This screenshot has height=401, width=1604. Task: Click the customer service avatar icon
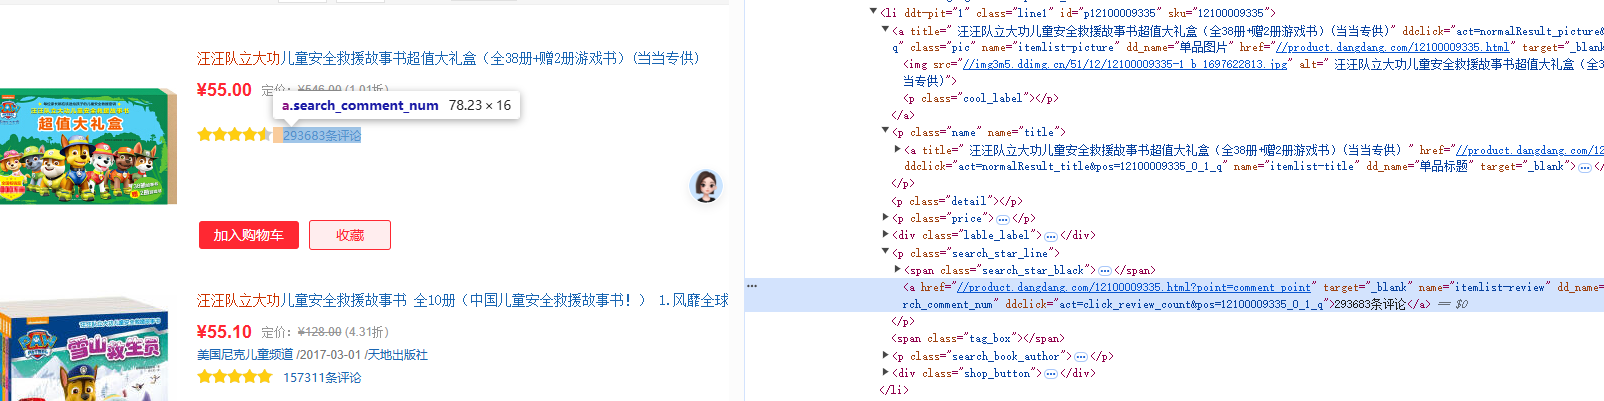tap(706, 186)
